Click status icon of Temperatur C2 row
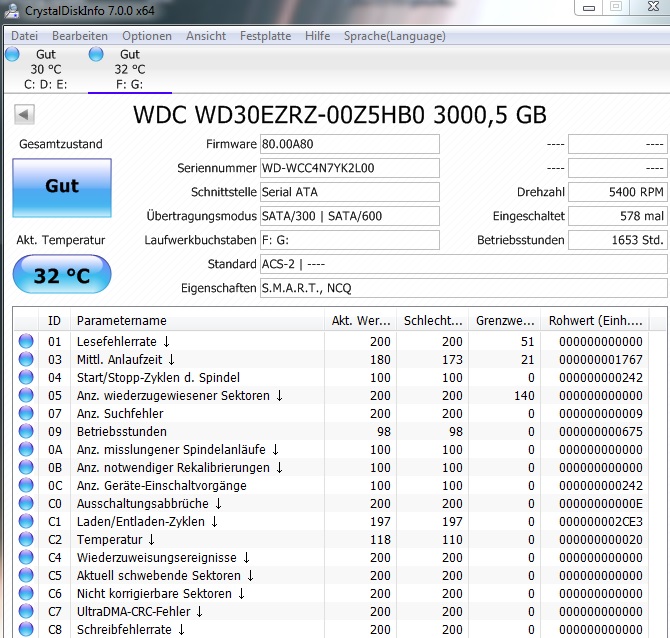 tap(26, 539)
